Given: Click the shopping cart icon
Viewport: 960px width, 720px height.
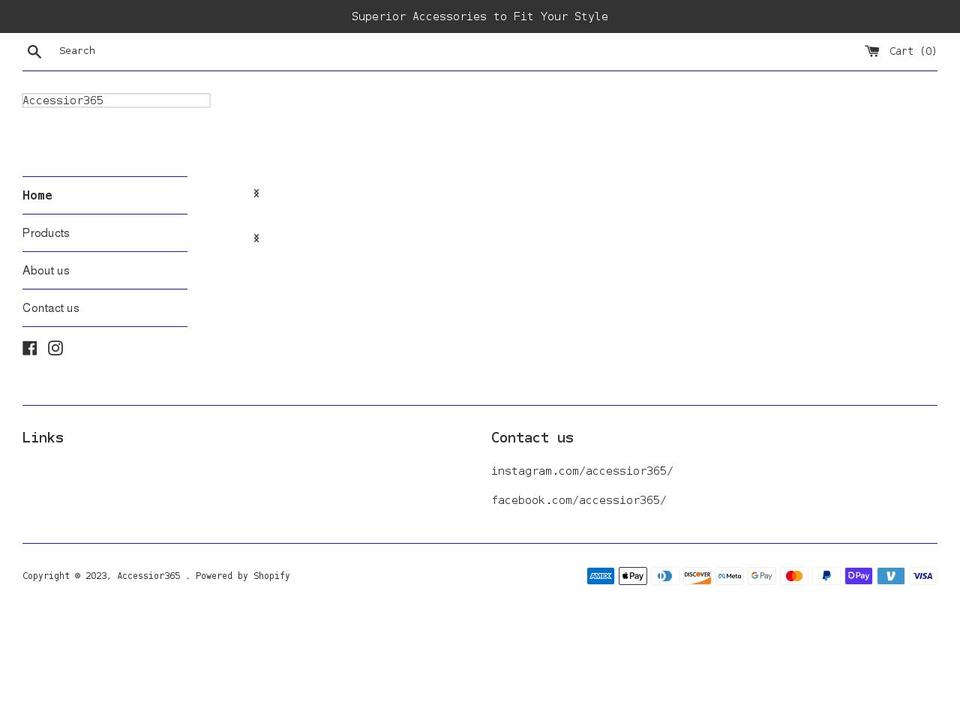Looking at the screenshot, I should tap(871, 50).
